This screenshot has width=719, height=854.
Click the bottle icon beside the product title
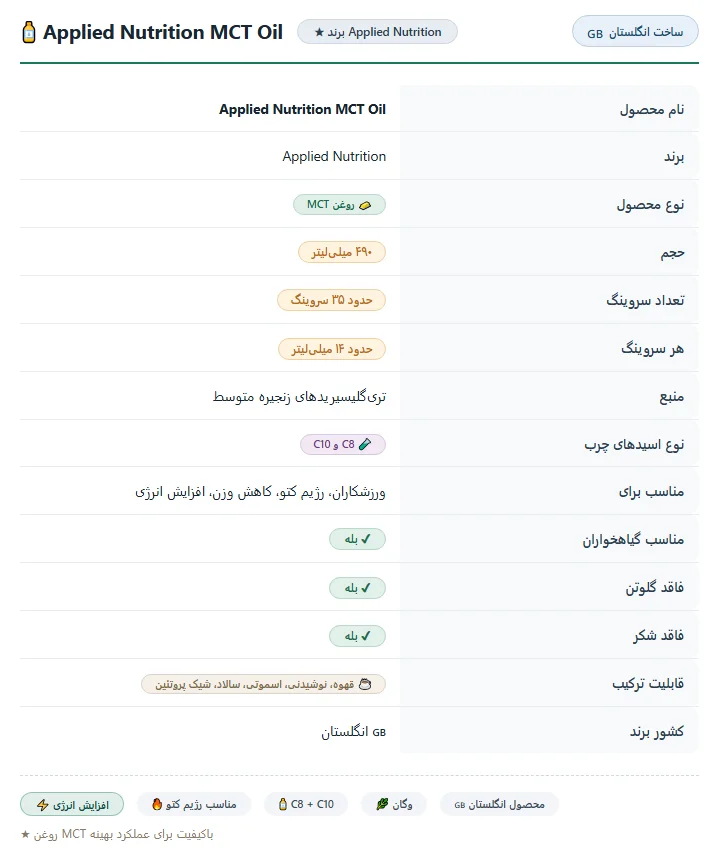click(28, 32)
